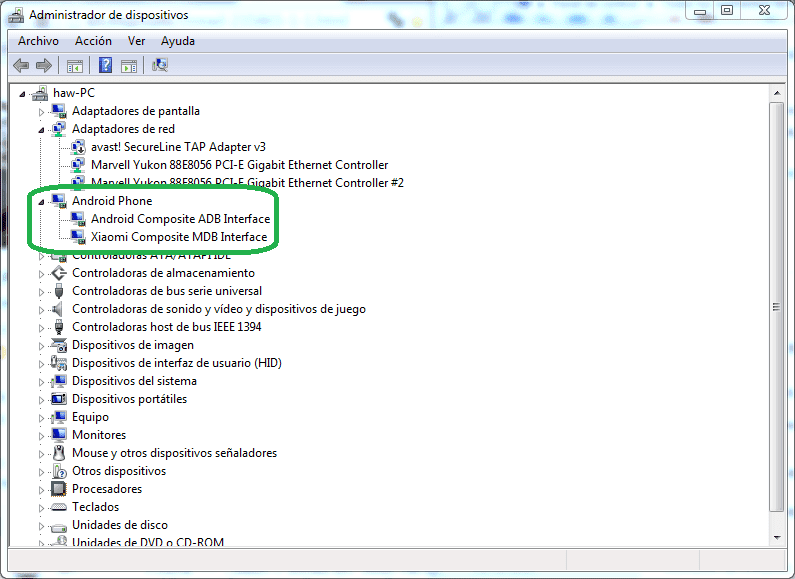795x579 pixels.
Task: Open the Ver menu
Action: [136, 41]
